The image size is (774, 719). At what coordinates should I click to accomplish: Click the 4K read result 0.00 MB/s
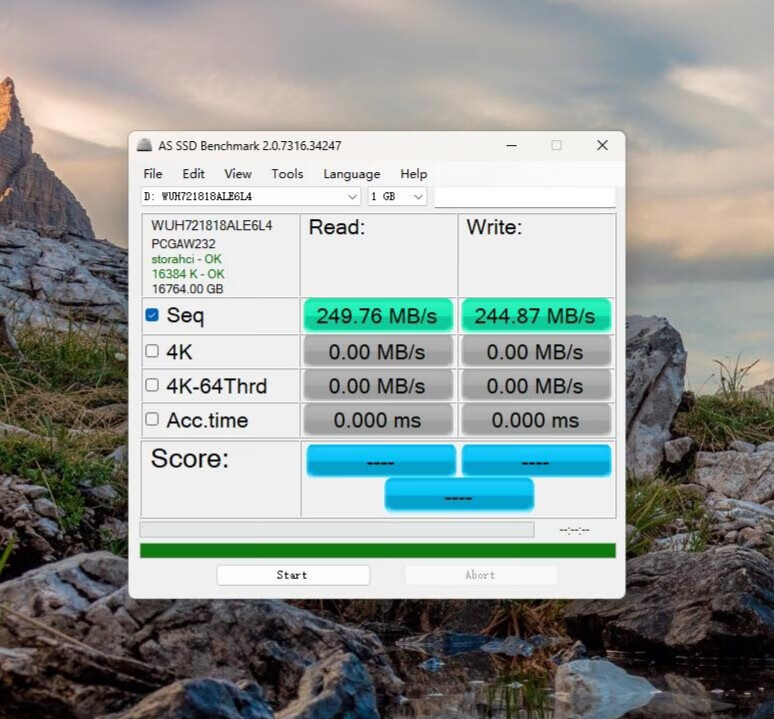[x=378, y=351]
